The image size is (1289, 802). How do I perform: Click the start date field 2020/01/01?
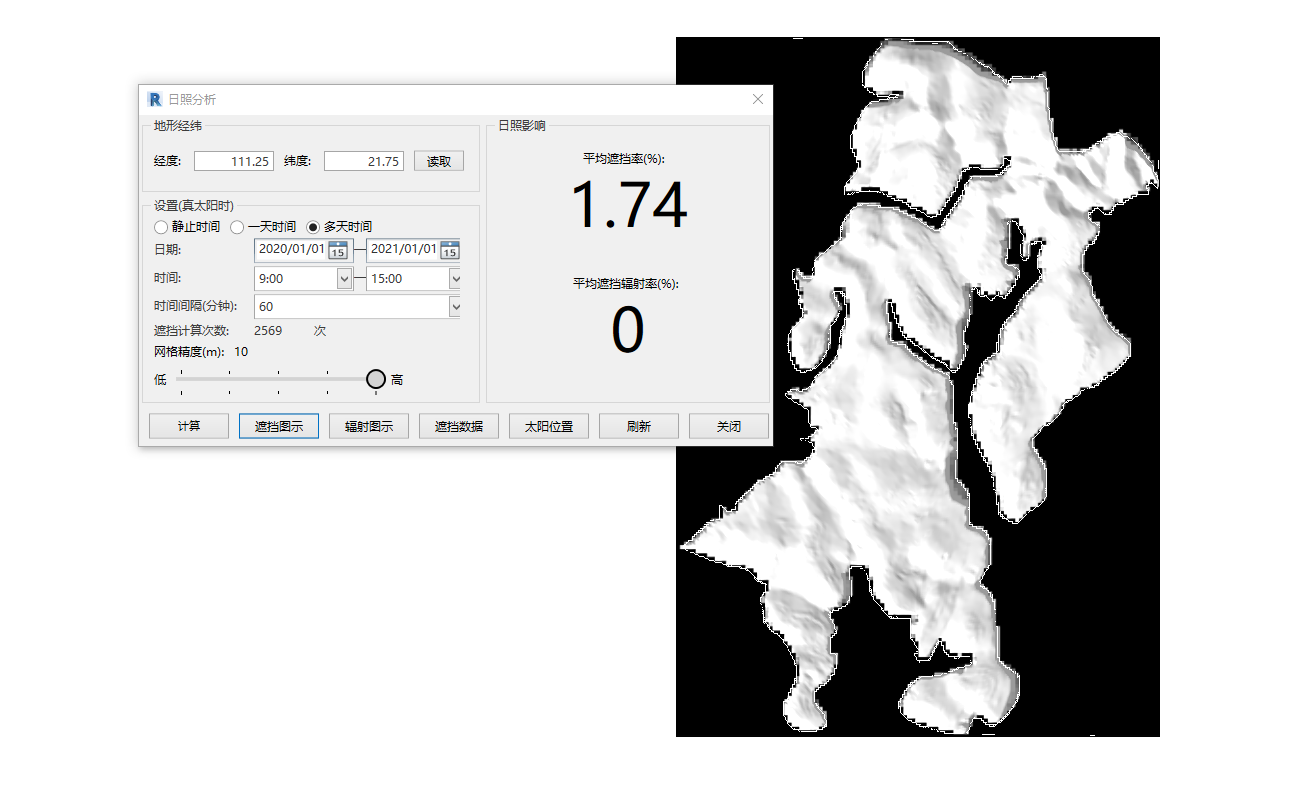[301, 250]
